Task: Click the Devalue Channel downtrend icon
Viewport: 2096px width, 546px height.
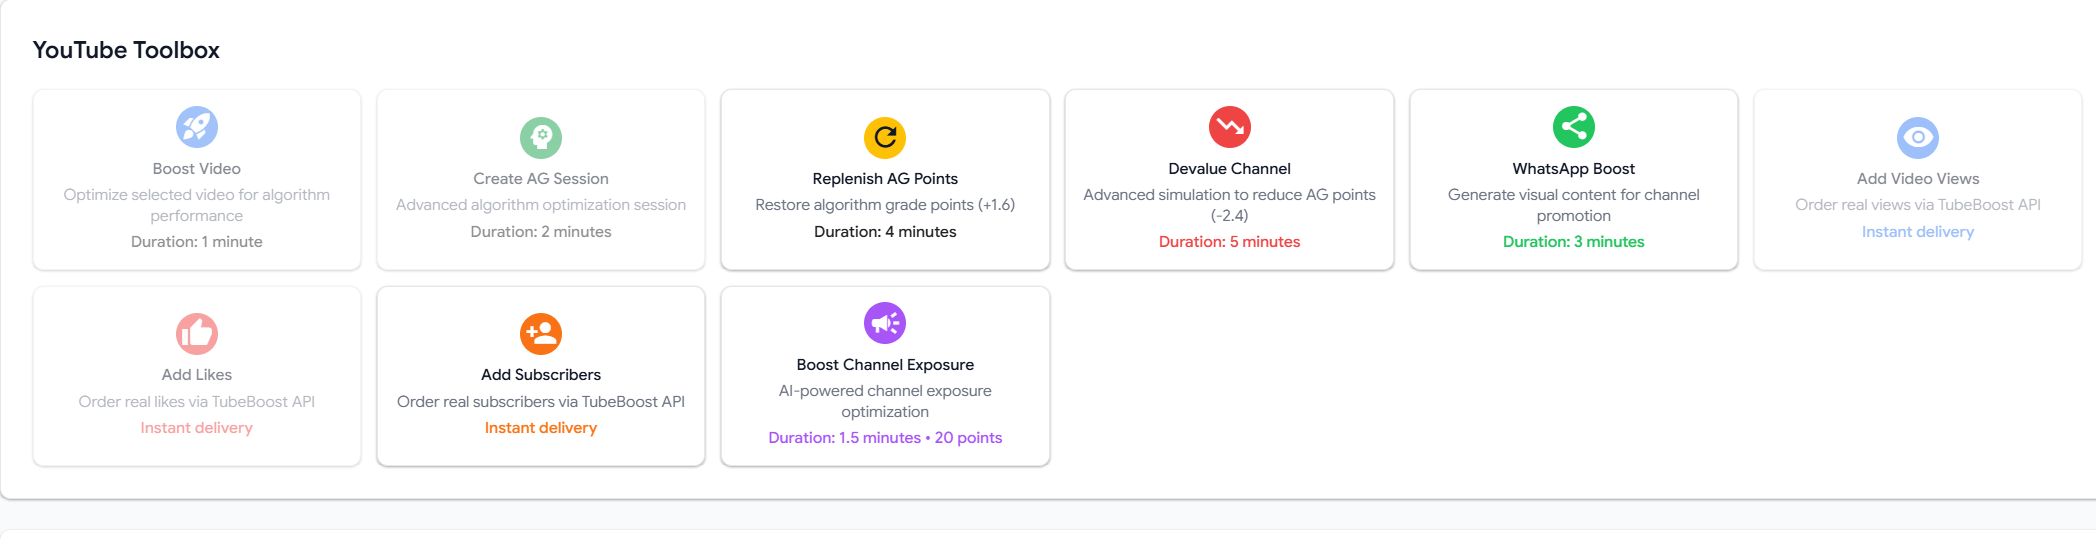Action: [1229, 127]
